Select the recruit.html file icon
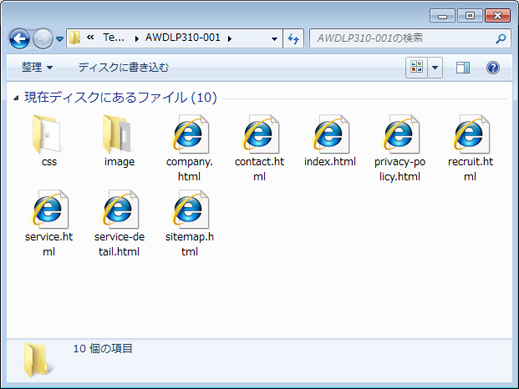Image resolution: width=519 pixels, height=389 pixels. point(471,134)
